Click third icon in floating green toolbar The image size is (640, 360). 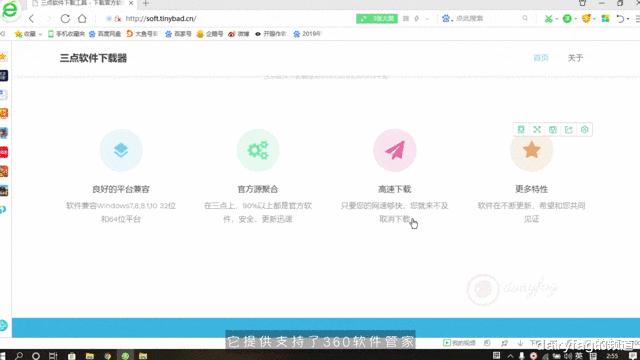(553, 130)
